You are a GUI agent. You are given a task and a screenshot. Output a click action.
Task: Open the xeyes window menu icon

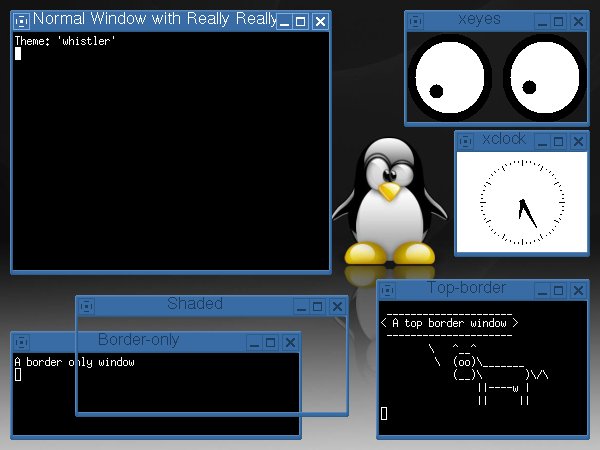point(415,21)
